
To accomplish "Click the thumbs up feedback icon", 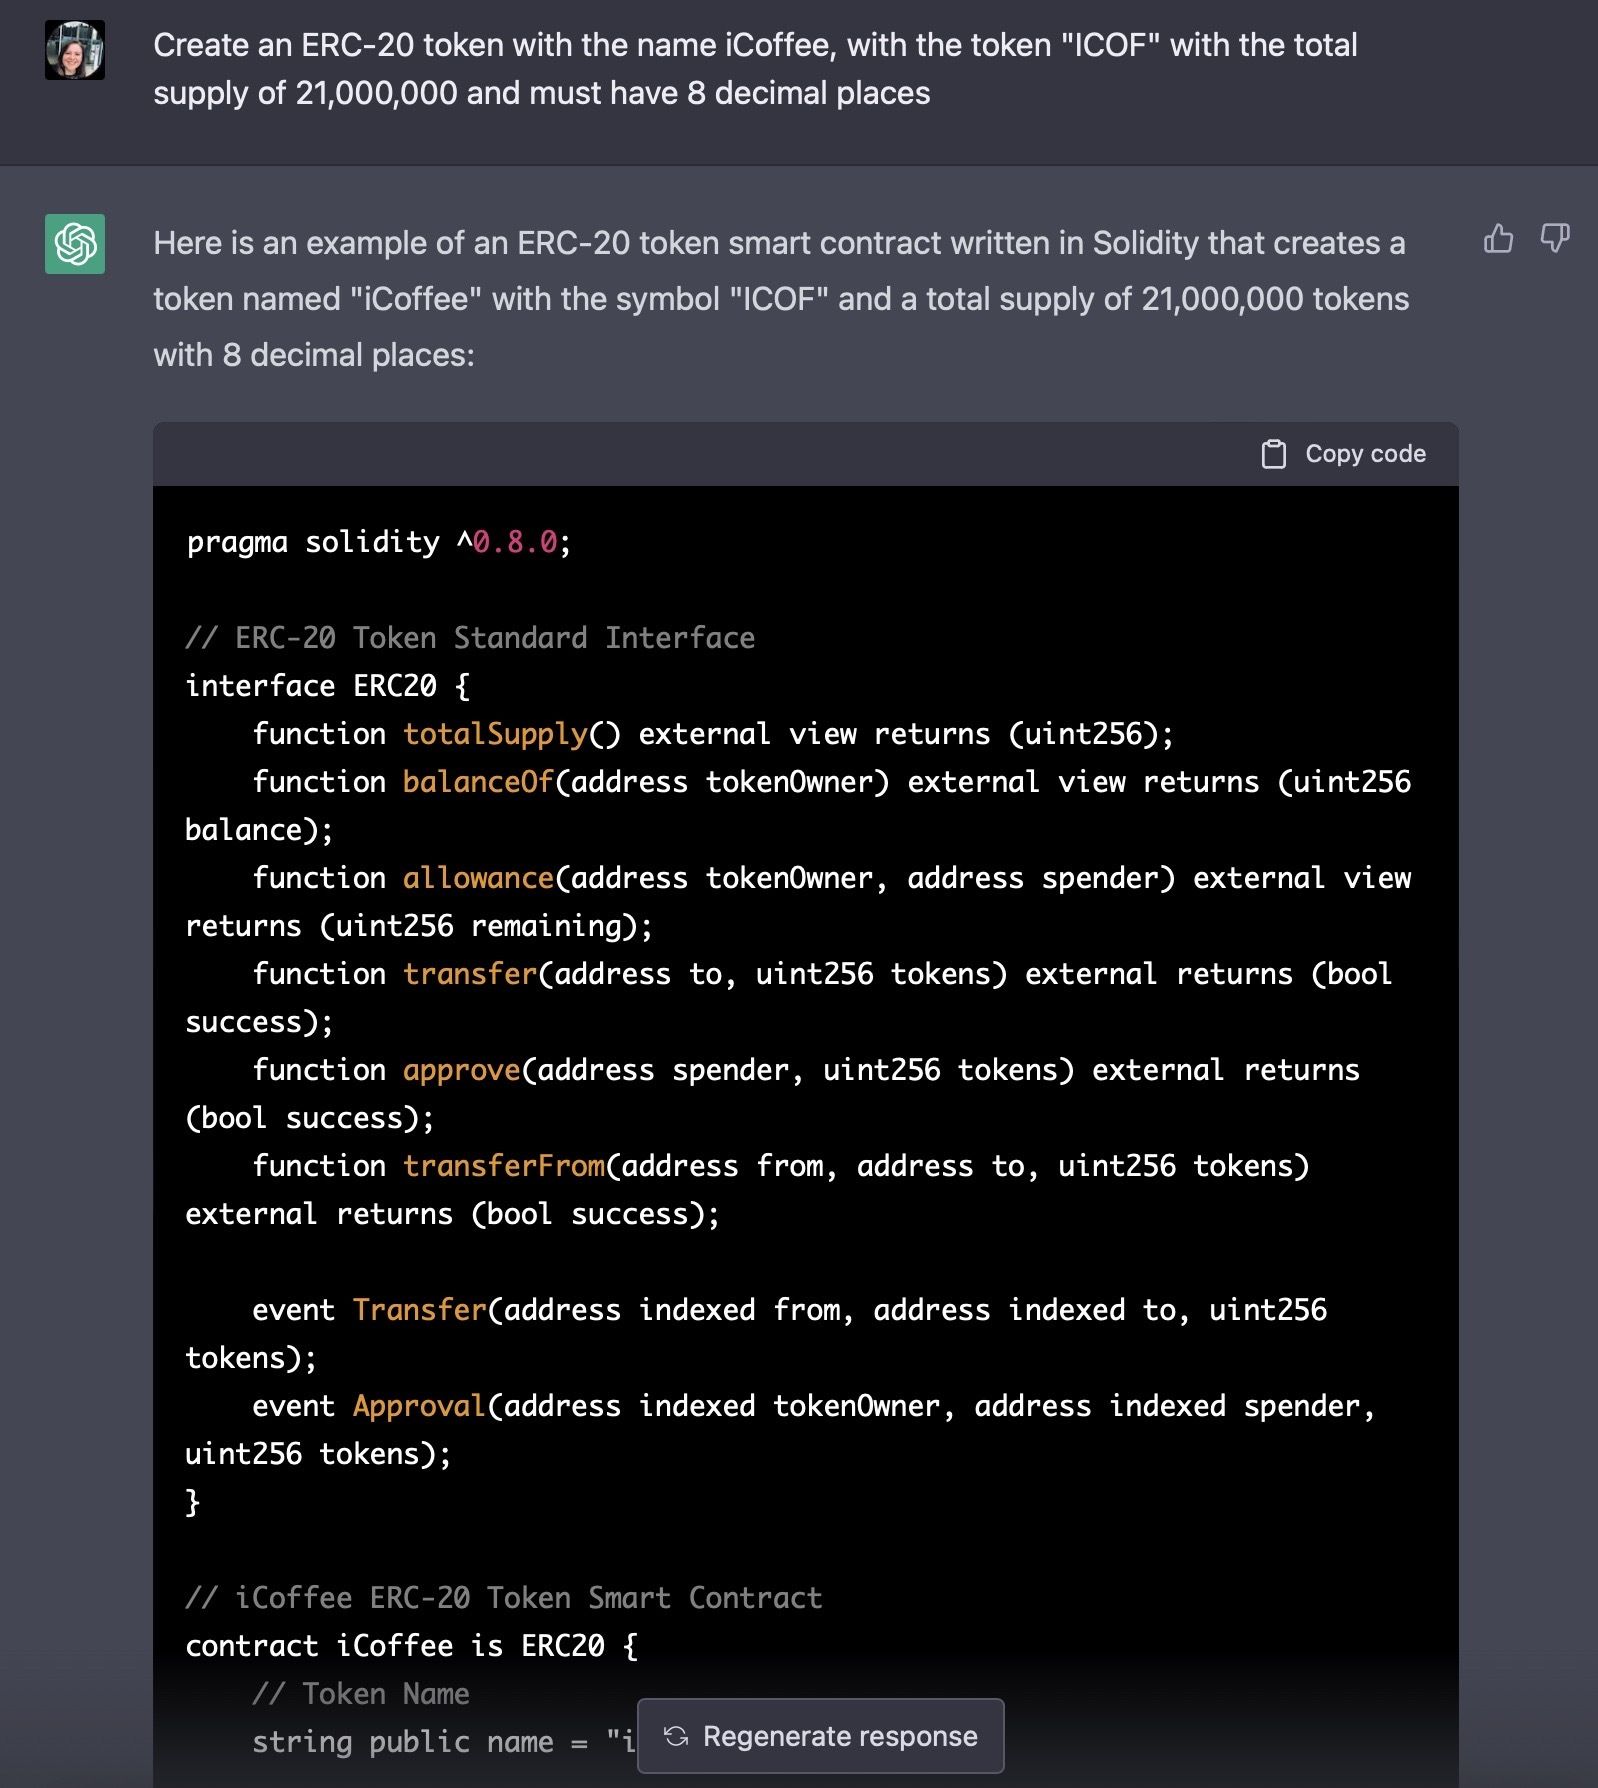I will coord(1498,239).
